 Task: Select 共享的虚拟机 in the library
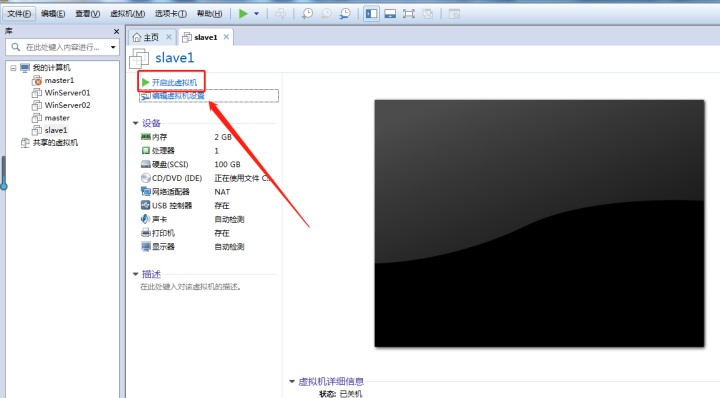(x=55, y=143)
